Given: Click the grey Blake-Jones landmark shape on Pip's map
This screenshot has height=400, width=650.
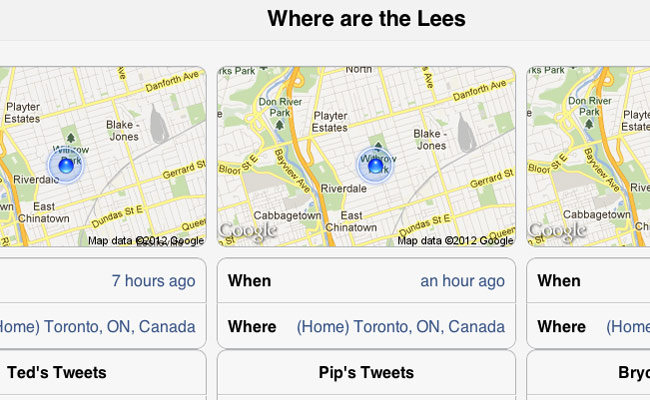Looking at the screenshot, I should [467, 133].
